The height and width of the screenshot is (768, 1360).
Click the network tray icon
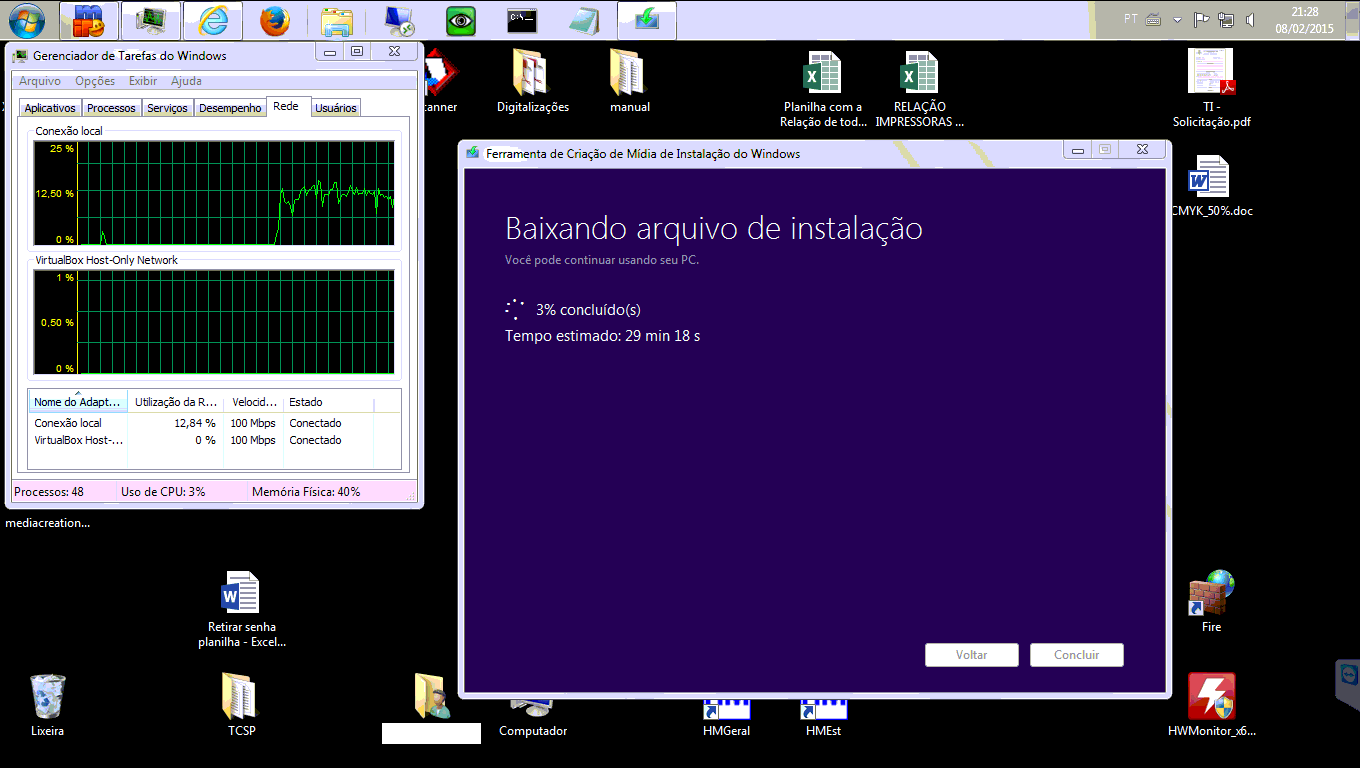pos(1226,19)
